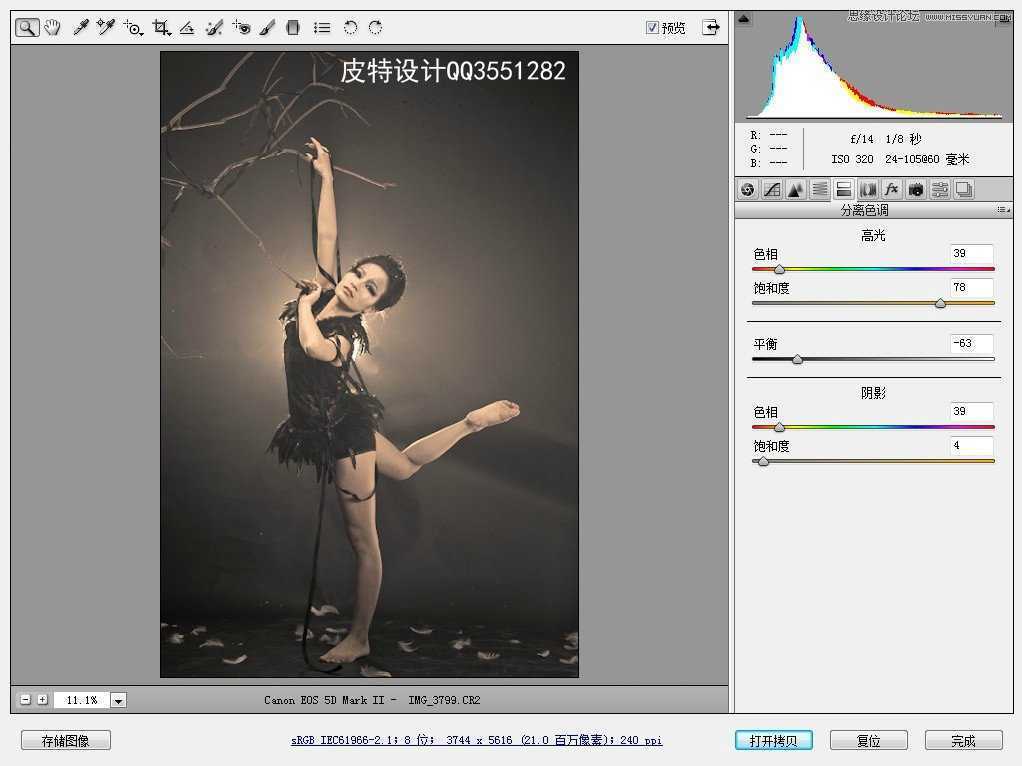
Task: Click the 11.1% zoom level field
Action: click(82, 700)
